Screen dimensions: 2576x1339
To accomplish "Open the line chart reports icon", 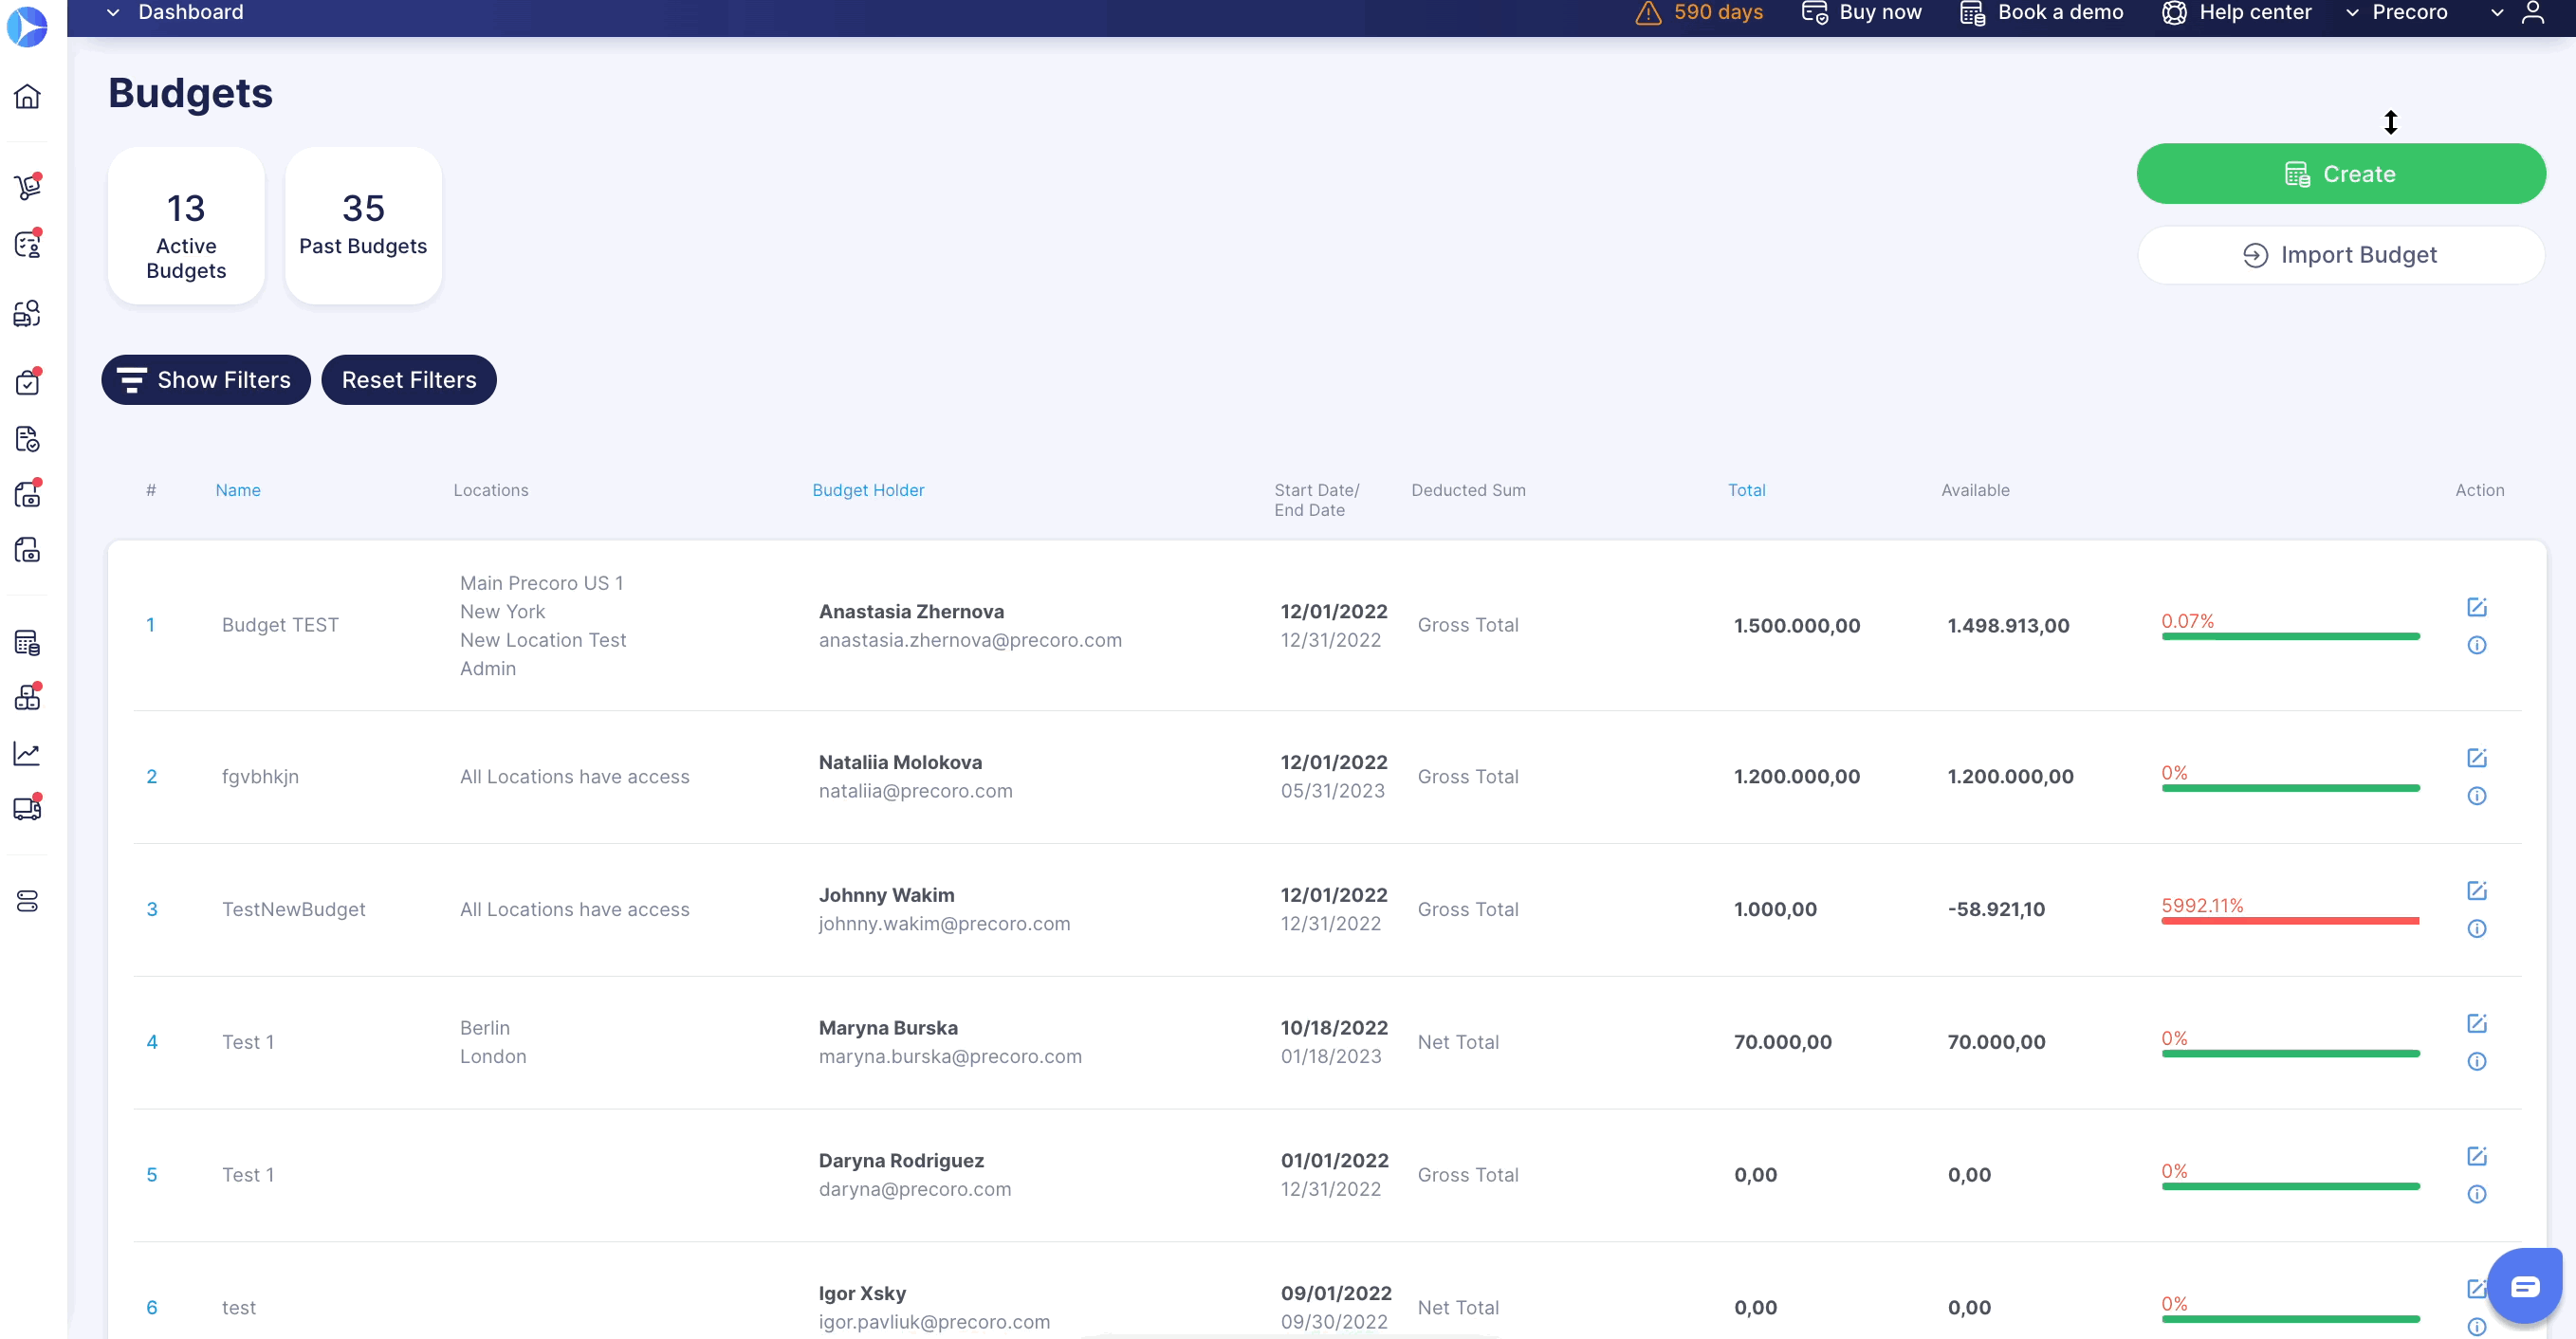I will point(27,753).
